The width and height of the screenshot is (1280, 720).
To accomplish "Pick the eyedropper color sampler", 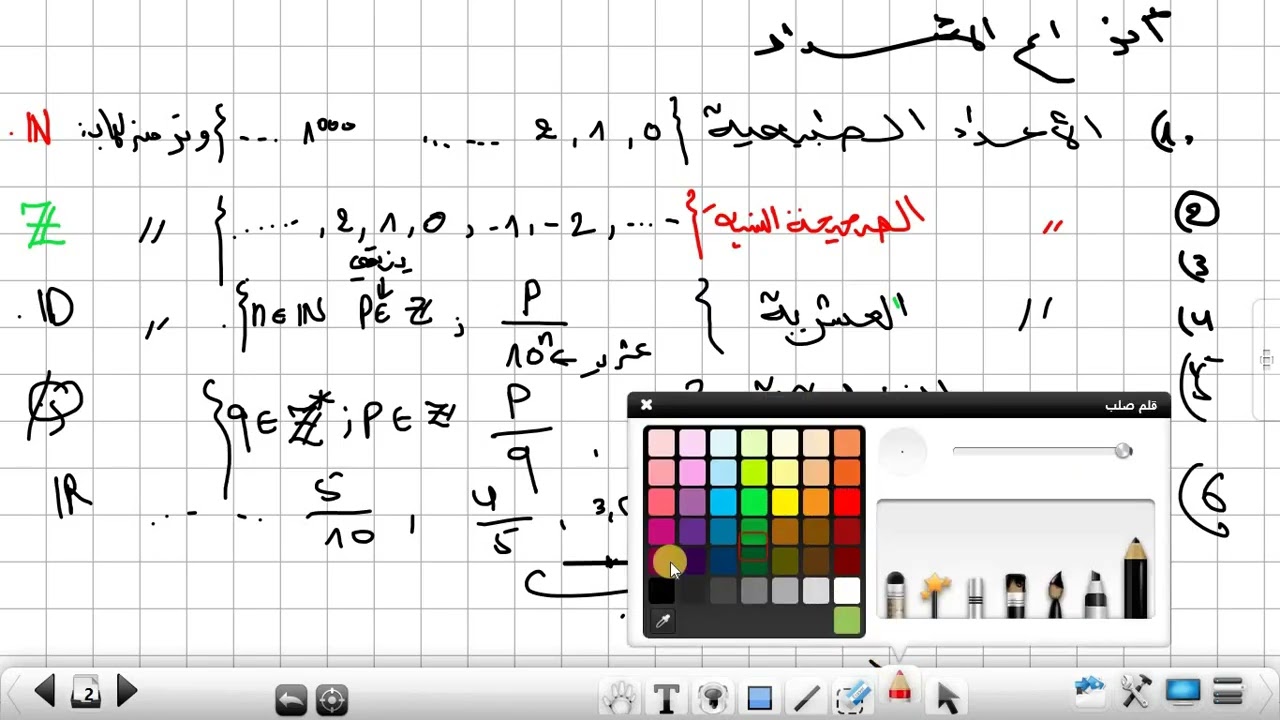I will 662,622.
